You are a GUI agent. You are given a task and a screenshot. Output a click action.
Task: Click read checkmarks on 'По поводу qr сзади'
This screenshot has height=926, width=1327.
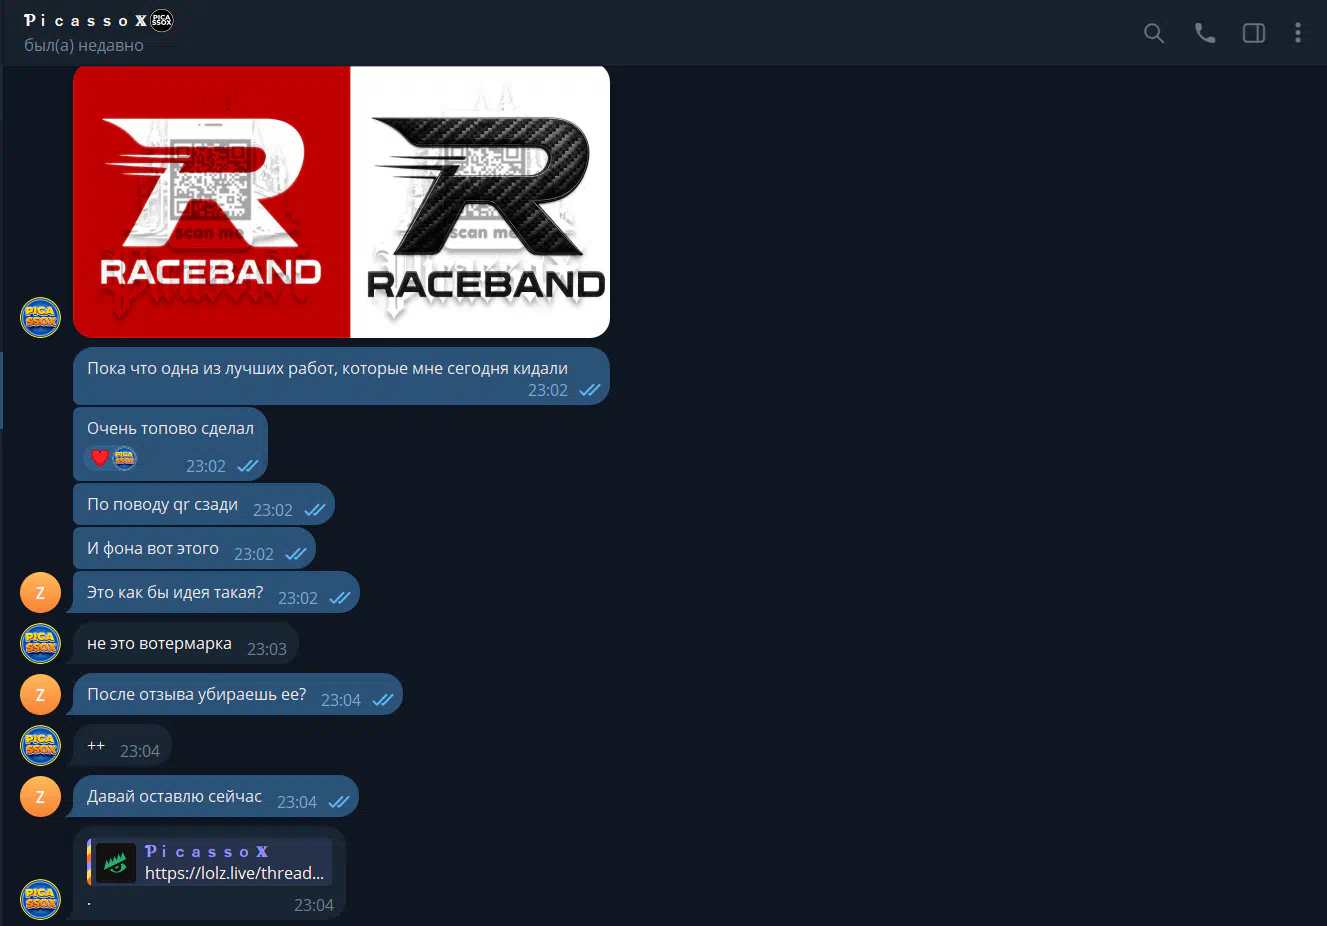point(315,510)
